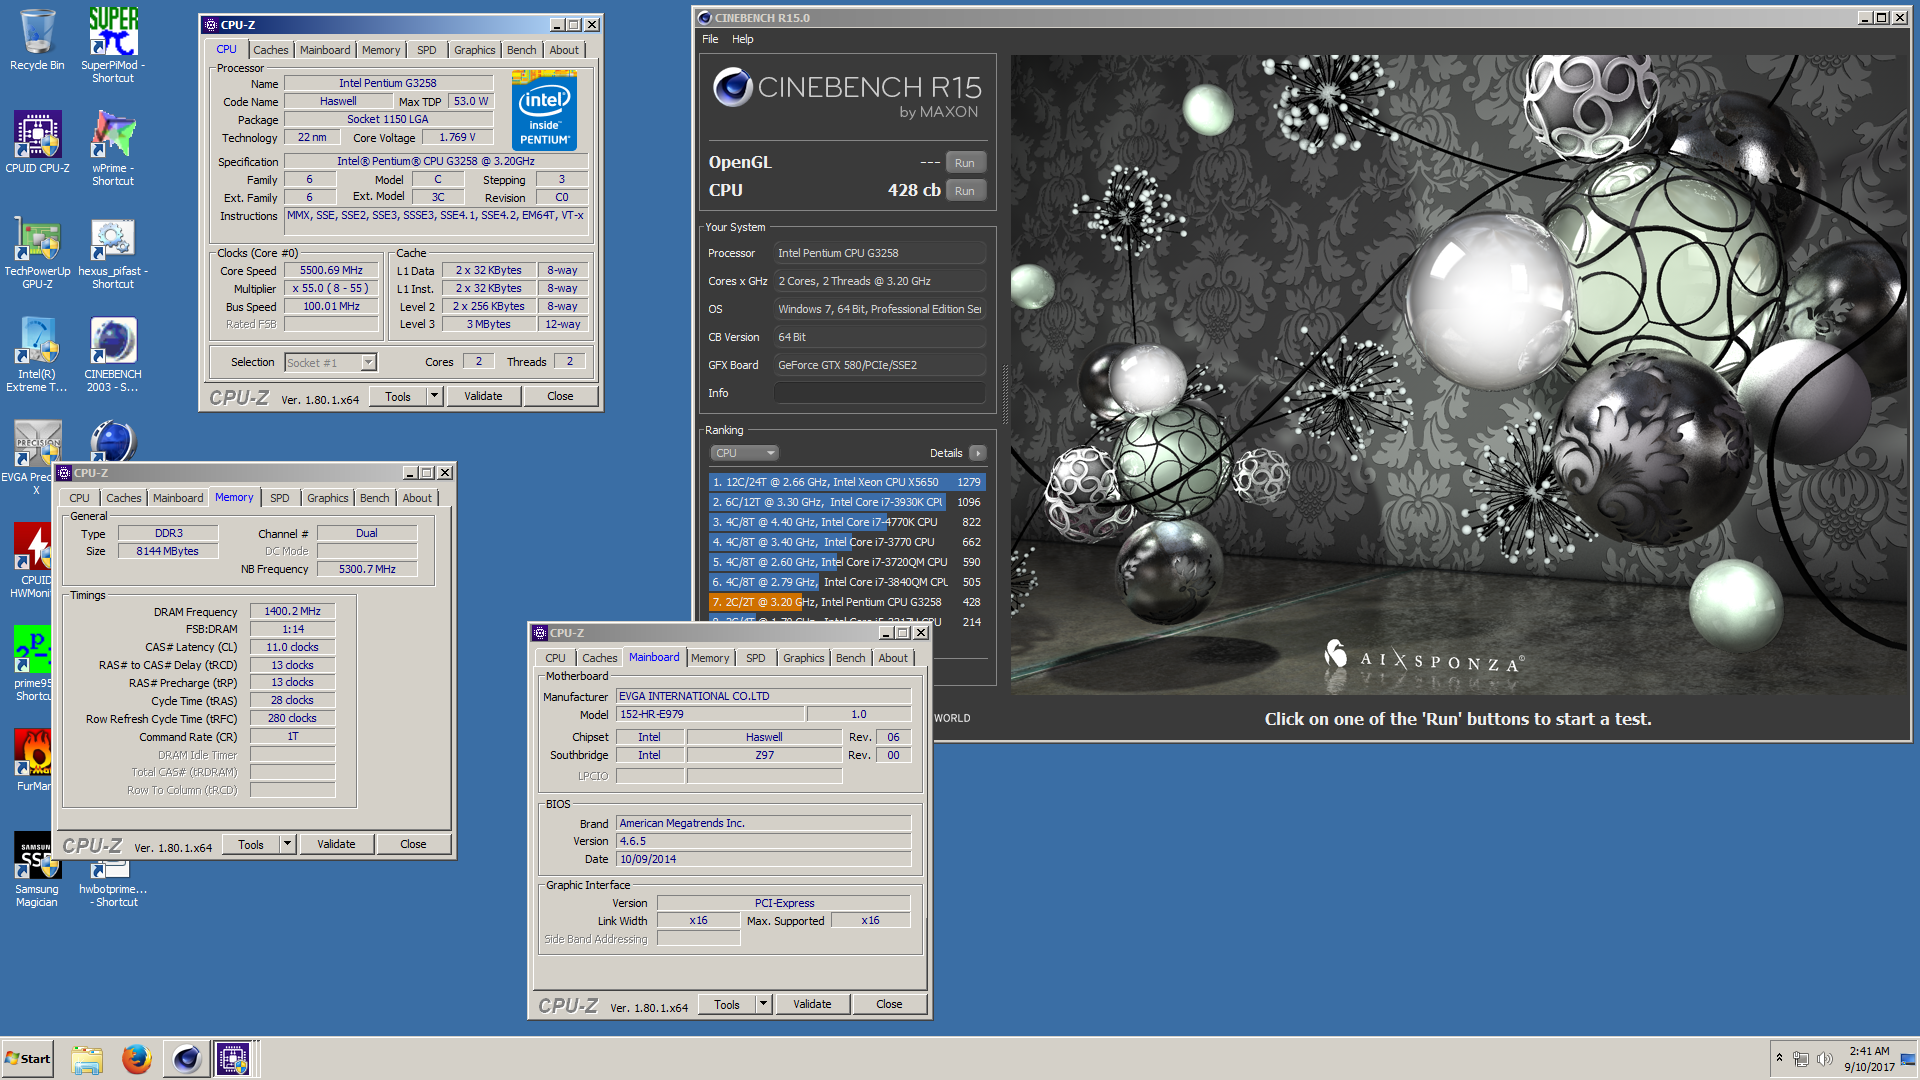Click the Cinebench render preview image
1920x1080 pixels.
click(1460, 375)
